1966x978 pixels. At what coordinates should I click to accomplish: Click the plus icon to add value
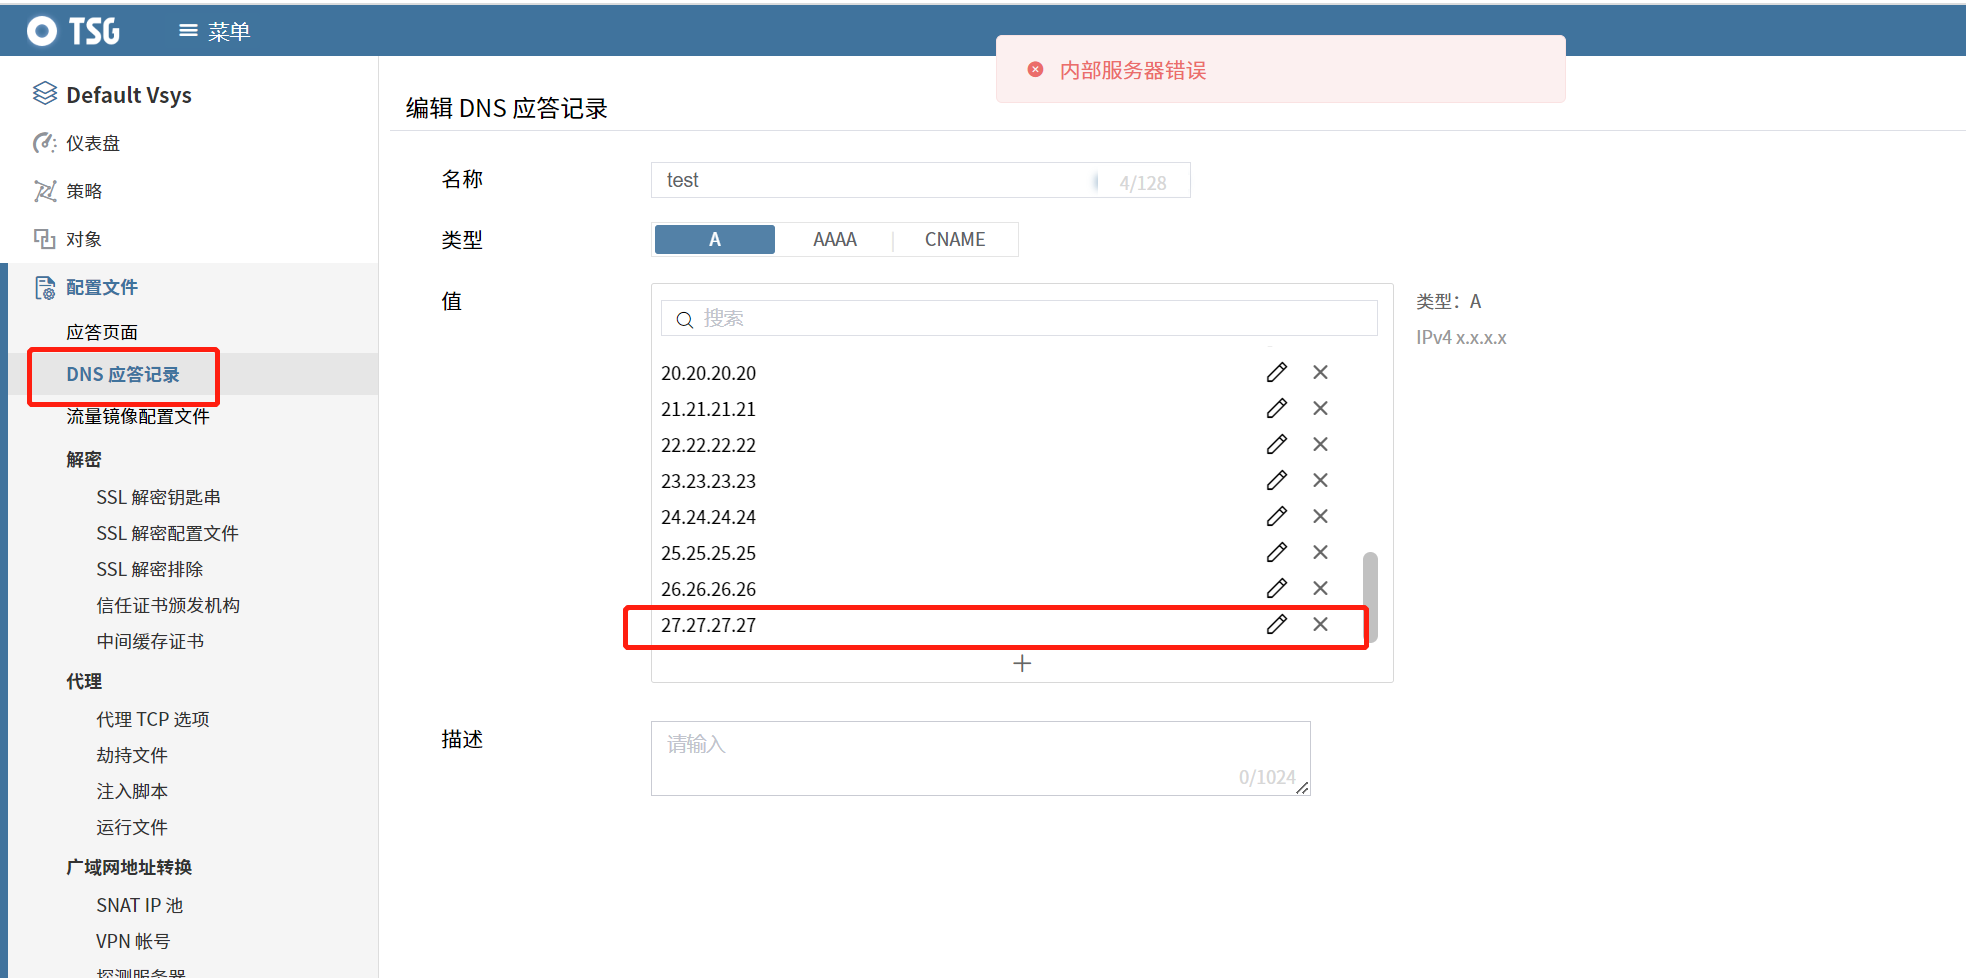click(x=1022, y=663)
